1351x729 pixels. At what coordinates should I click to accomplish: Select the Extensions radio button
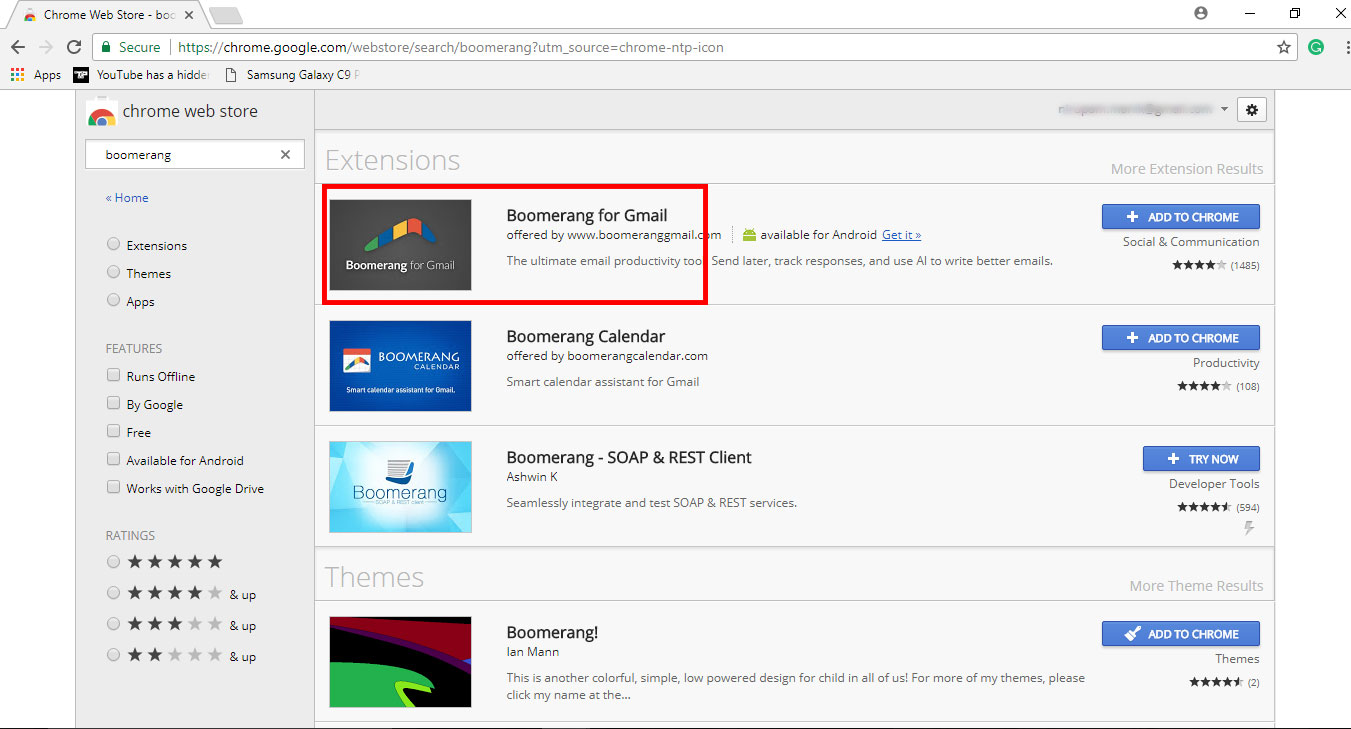tap(113, 244)
